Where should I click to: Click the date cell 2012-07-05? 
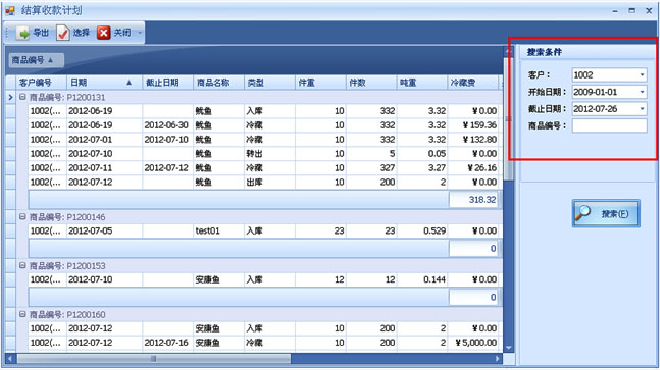click(104, 231)
